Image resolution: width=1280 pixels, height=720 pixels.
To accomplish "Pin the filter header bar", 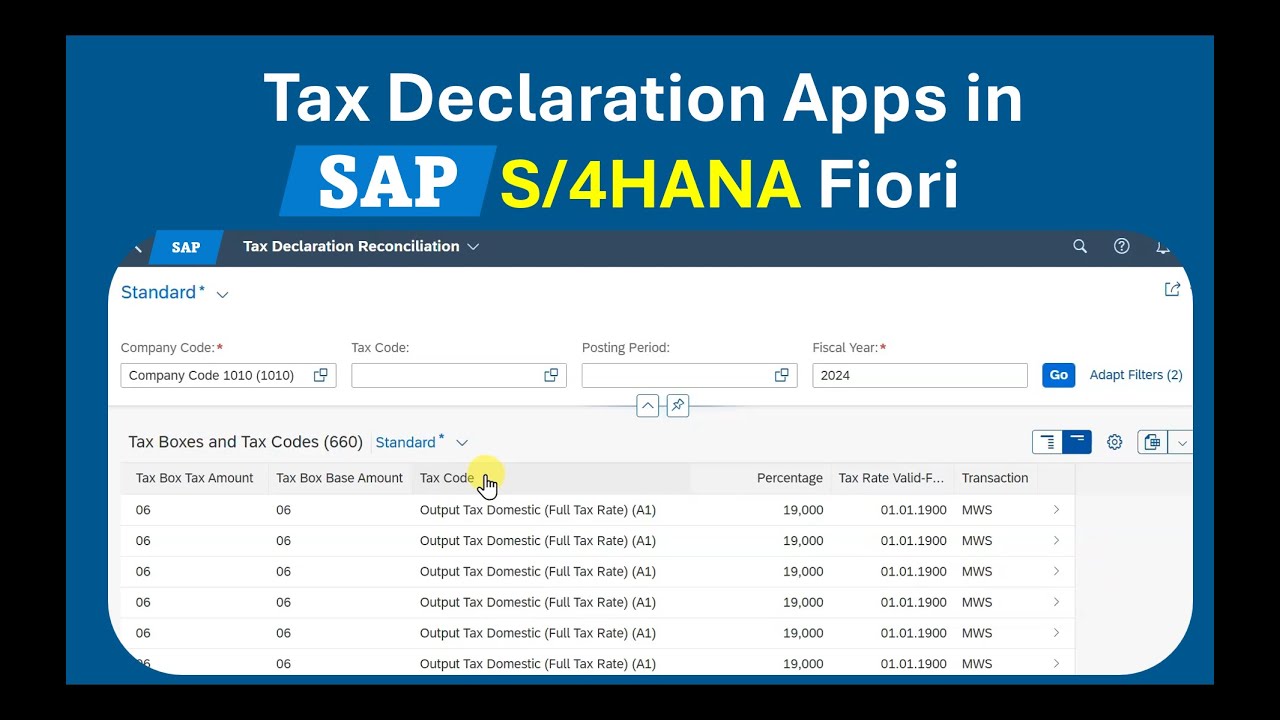I will pos(678,406).
